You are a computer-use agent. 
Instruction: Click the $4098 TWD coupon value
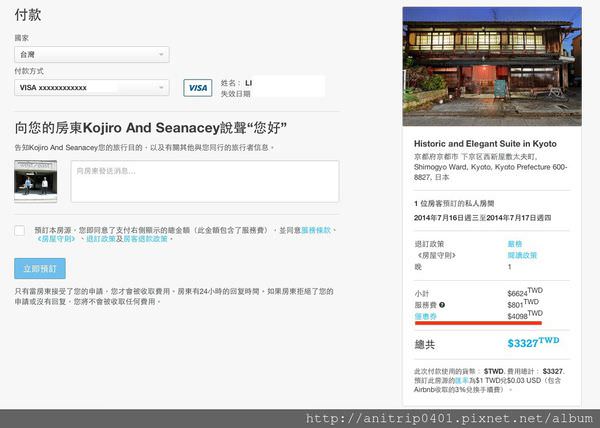pyautogui.click(x=525, y=316)
